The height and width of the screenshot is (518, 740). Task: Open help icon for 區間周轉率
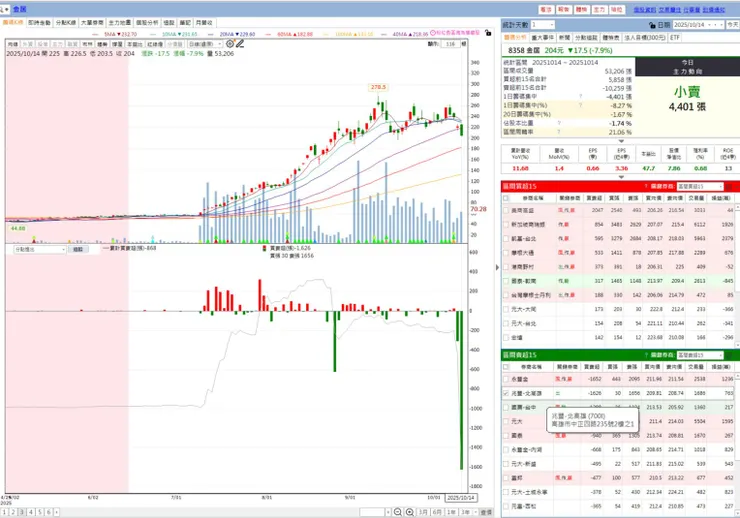(559, 132)
